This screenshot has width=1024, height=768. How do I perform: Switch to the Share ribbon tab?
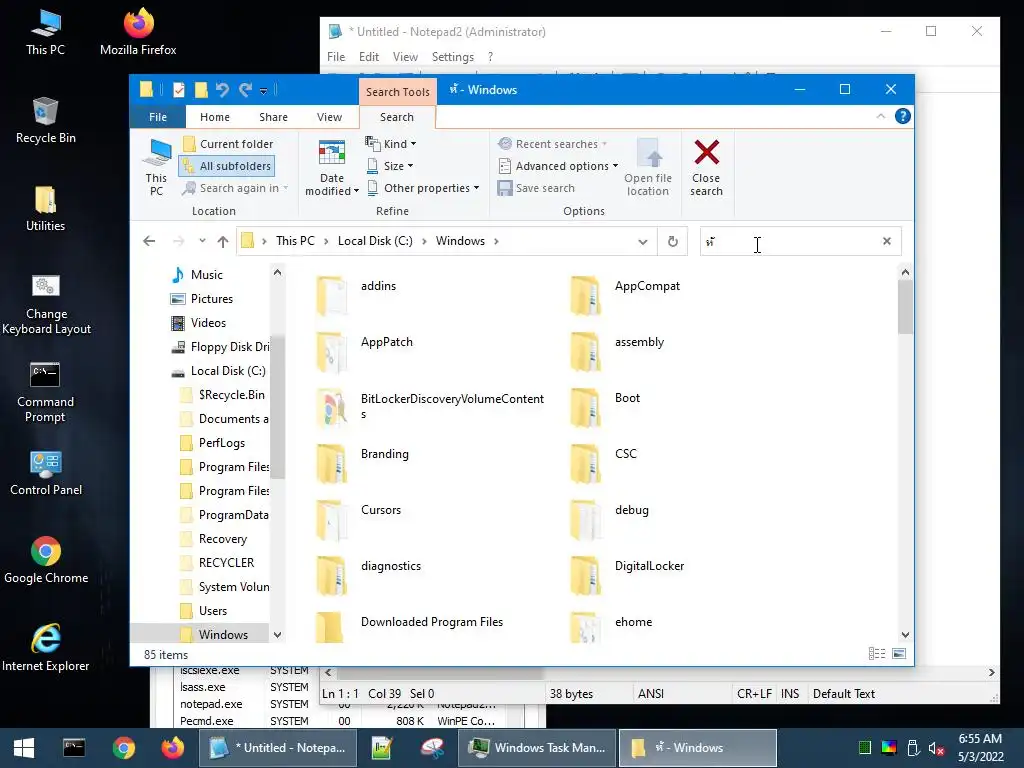click(x=273, y=117)
